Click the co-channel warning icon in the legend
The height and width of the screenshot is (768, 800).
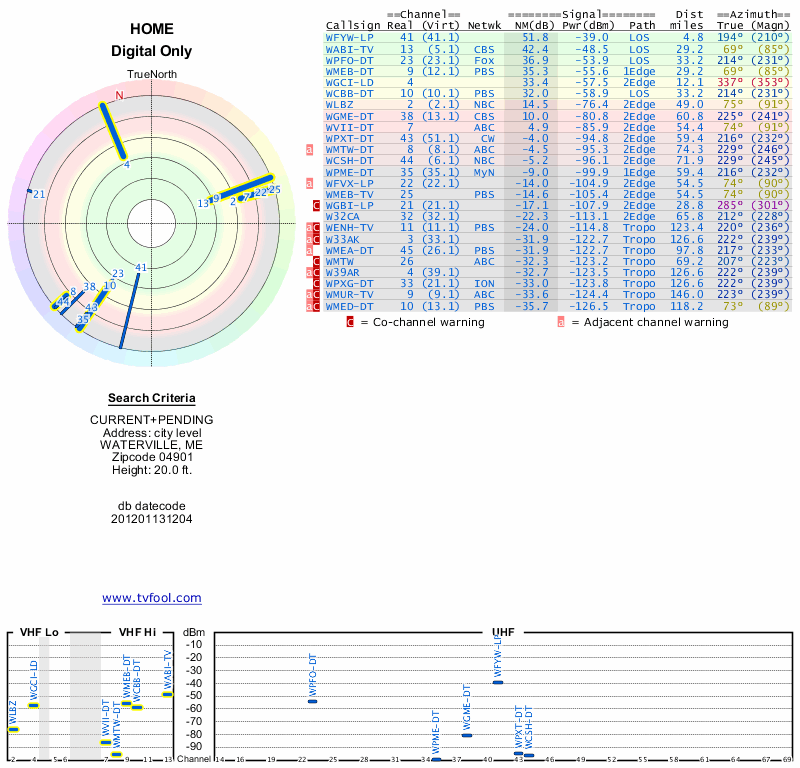click(x=350, y=323)
